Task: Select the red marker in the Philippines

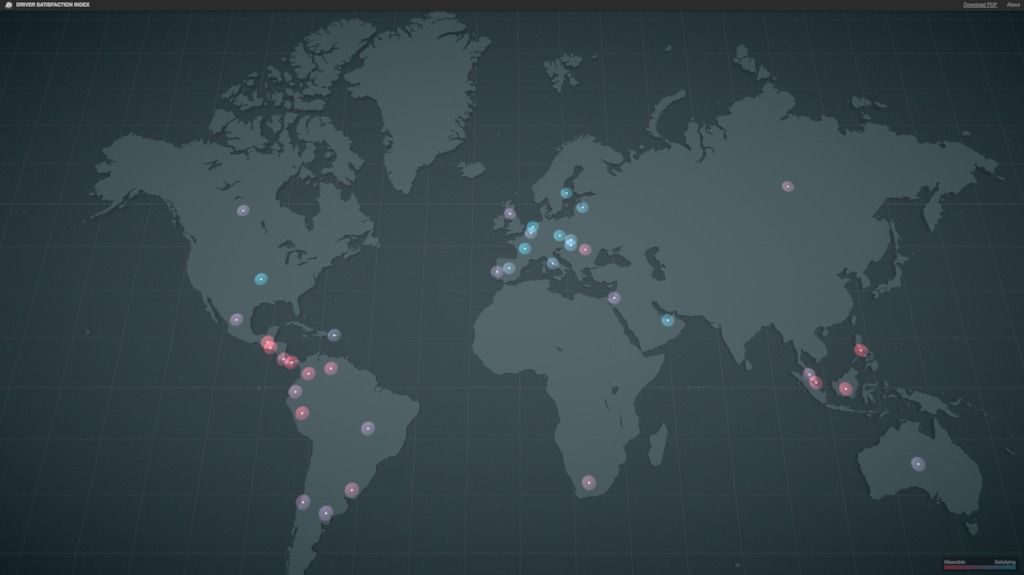Action: pos(860,350)
